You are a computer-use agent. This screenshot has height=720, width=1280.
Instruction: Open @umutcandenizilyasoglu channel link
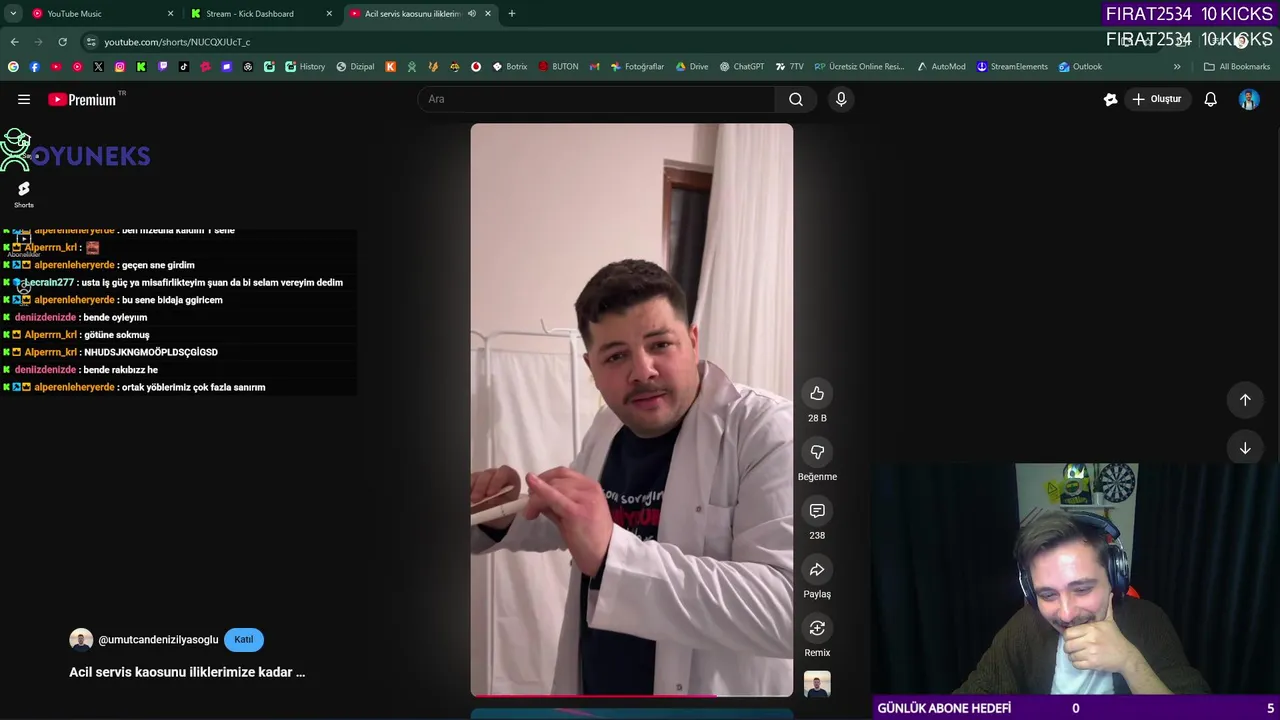(x=158, y=640)
